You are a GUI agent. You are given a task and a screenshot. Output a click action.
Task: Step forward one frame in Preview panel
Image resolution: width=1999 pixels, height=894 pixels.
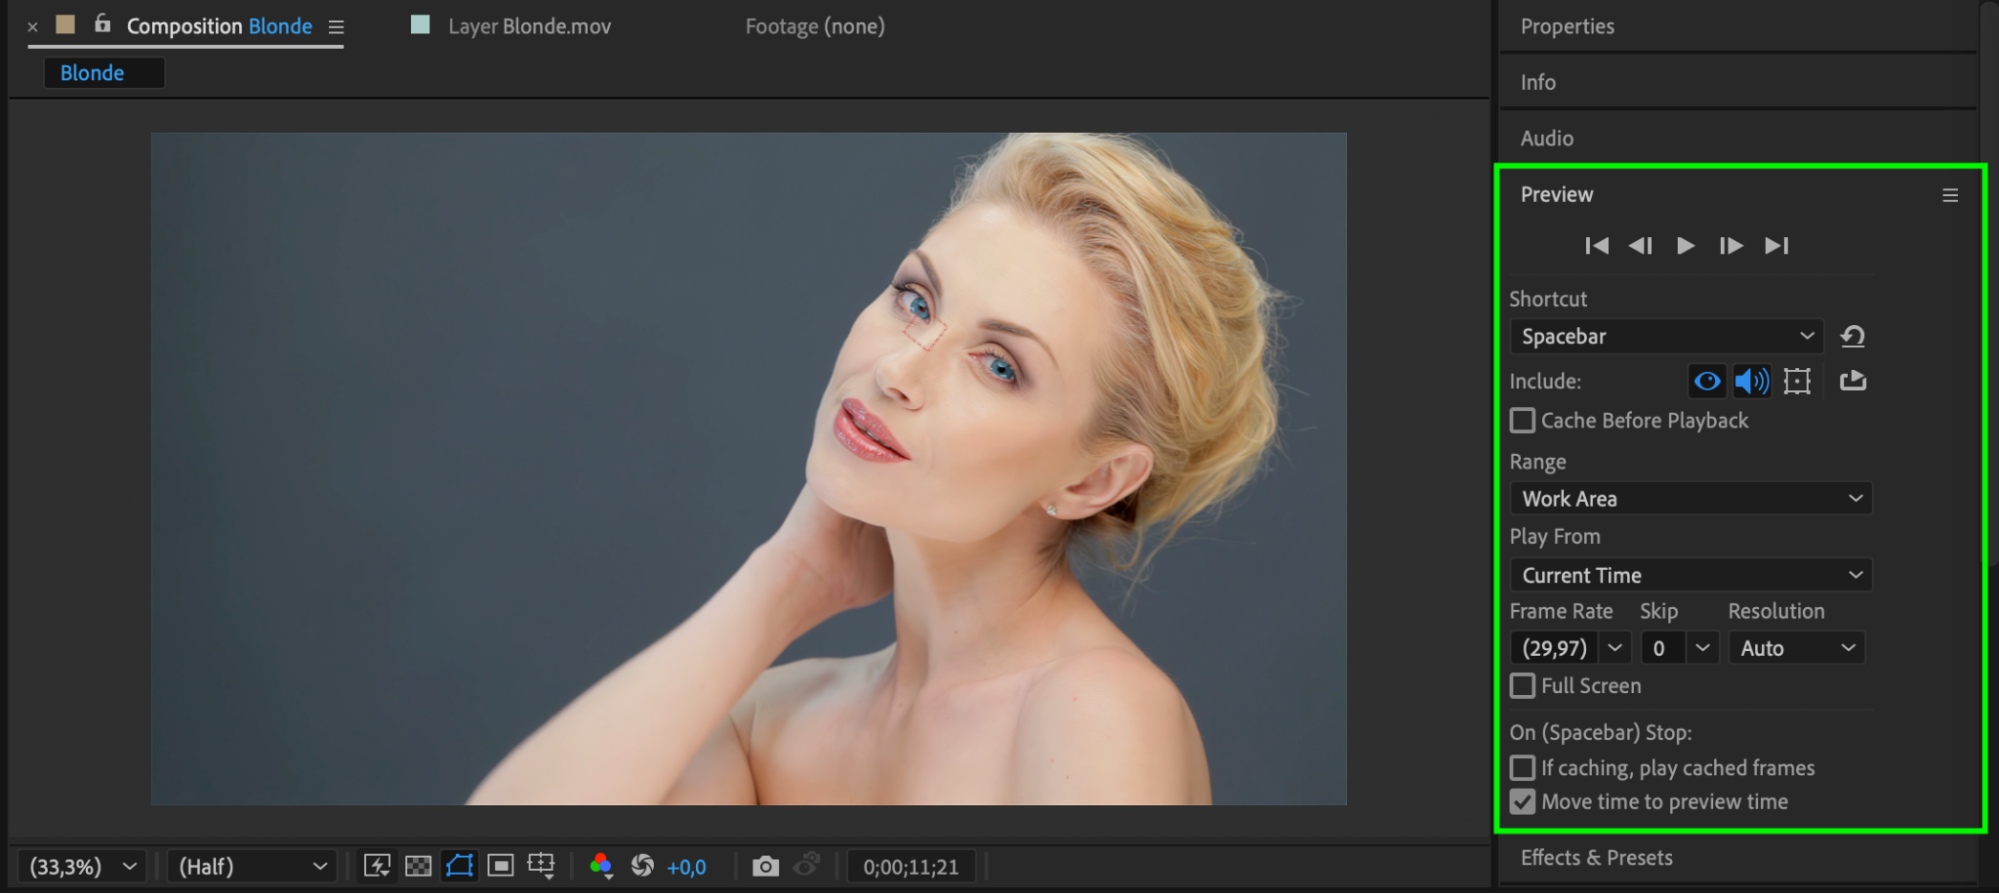coord(1730,246)
